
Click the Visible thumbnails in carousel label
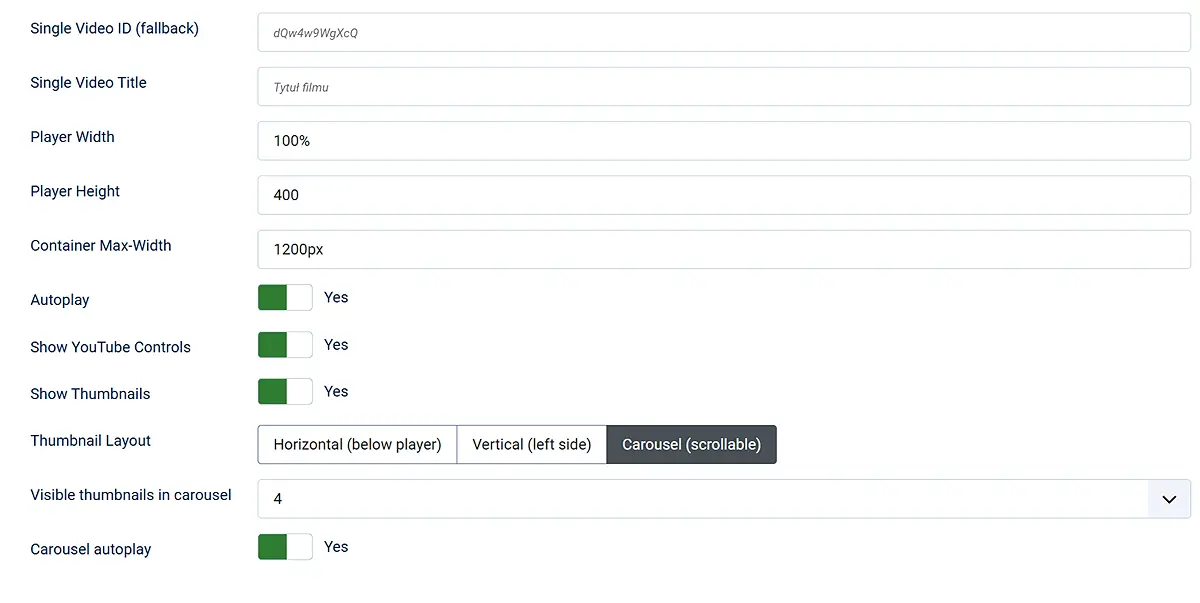point(130,495)
